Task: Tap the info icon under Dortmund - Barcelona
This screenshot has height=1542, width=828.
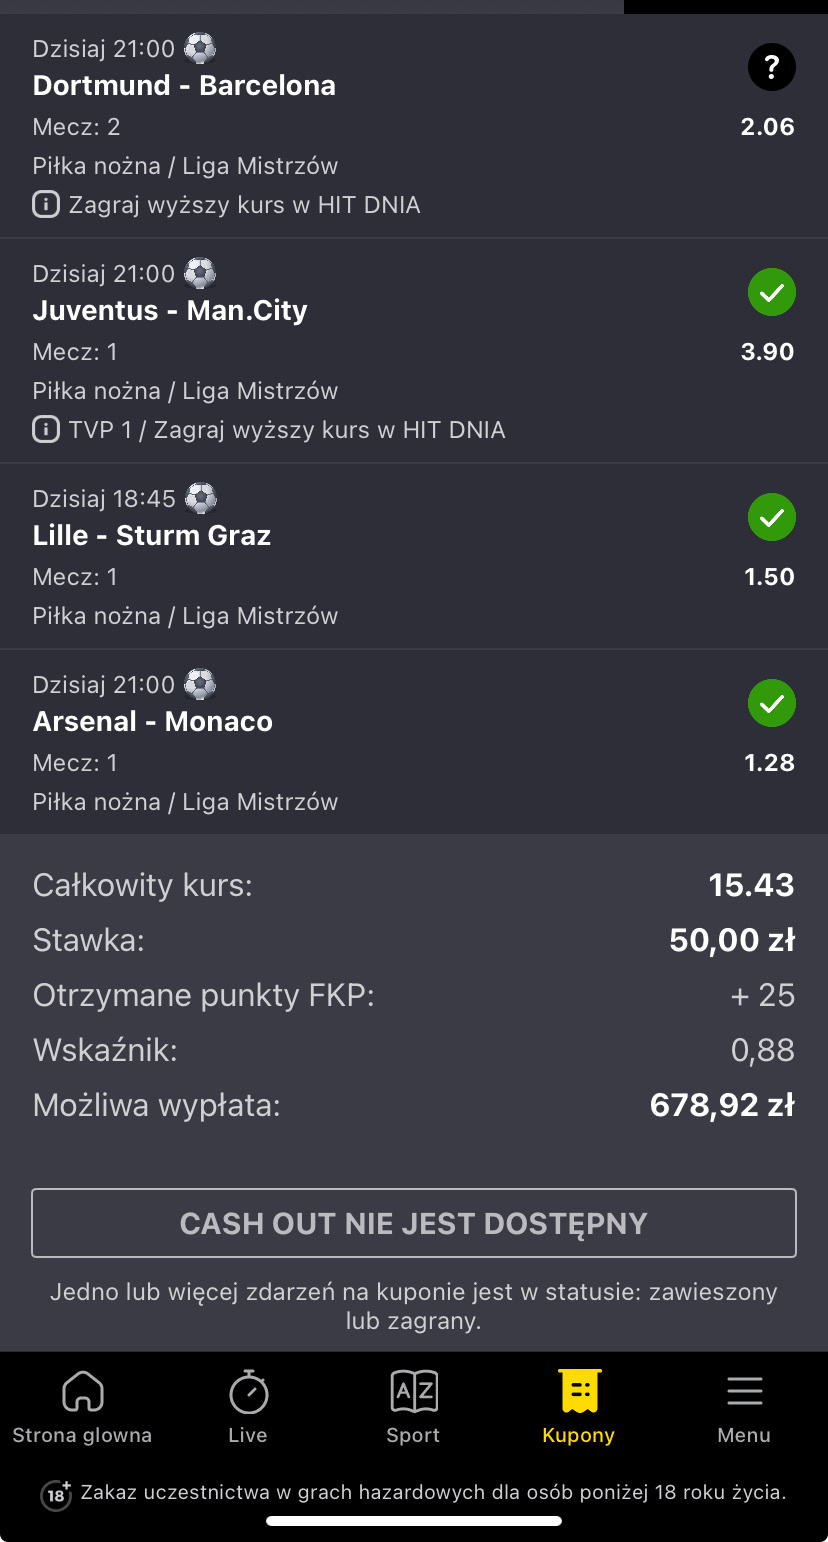Action: click(46, 205)
